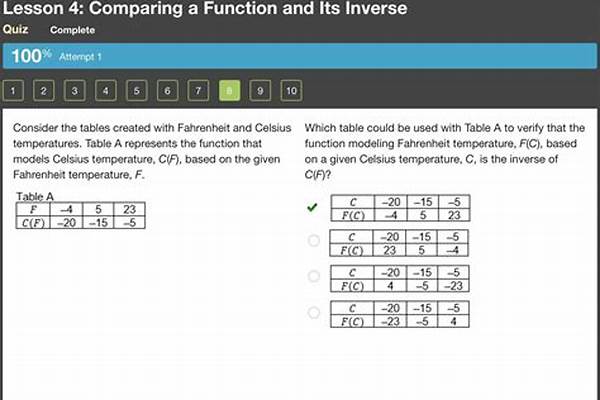Choose fourth answer radio, F(C) row –23, –5, 4
The width and height of the screenshot is (600, 400).
click(314, 312)
